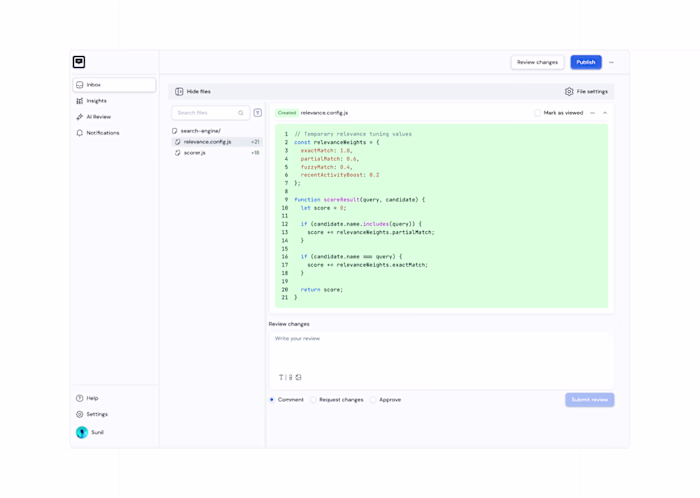
Task: Click the Review changes section heading
Action: (x=289, y=324)
